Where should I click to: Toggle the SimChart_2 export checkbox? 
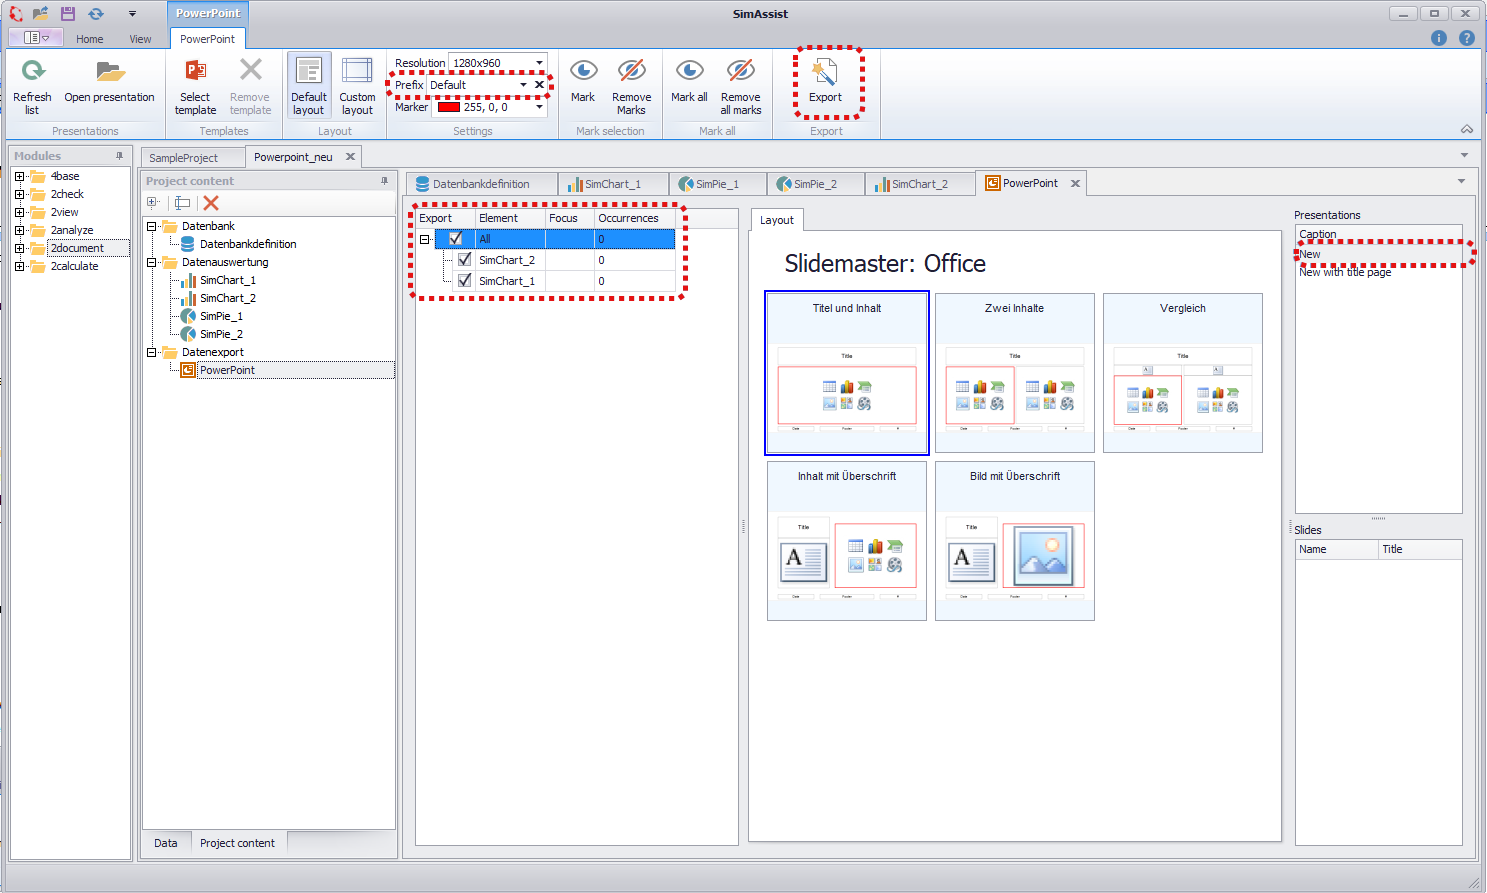pos(464,259)
